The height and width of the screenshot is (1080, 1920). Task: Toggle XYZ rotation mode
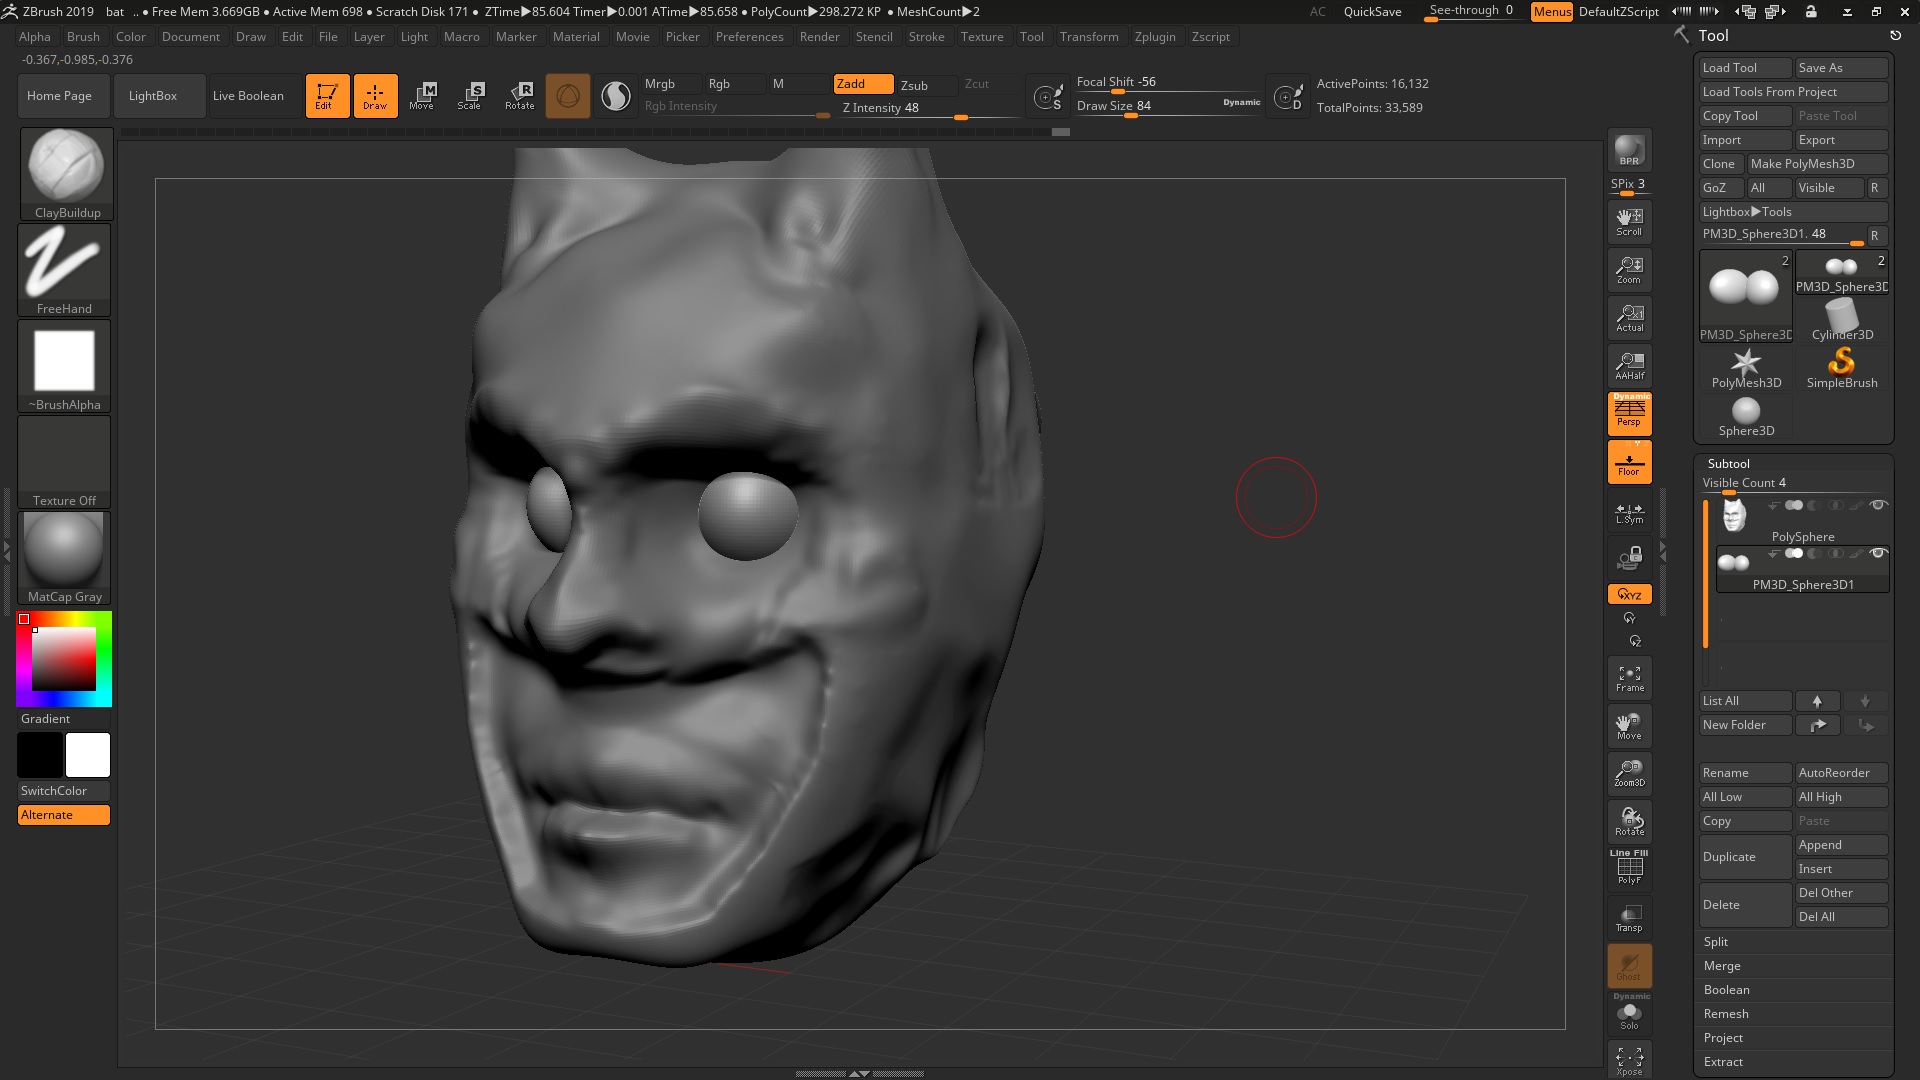click(x=1629, y=594)
